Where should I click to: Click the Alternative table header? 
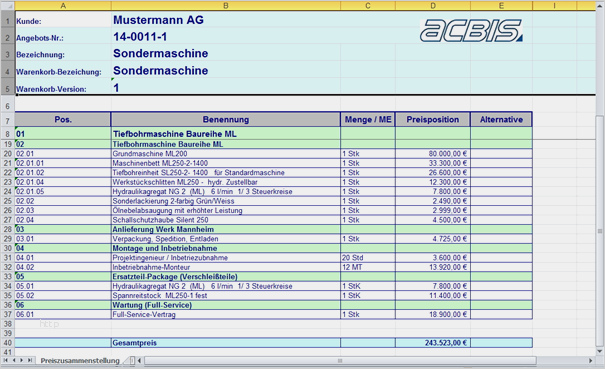tap(501, 120)
